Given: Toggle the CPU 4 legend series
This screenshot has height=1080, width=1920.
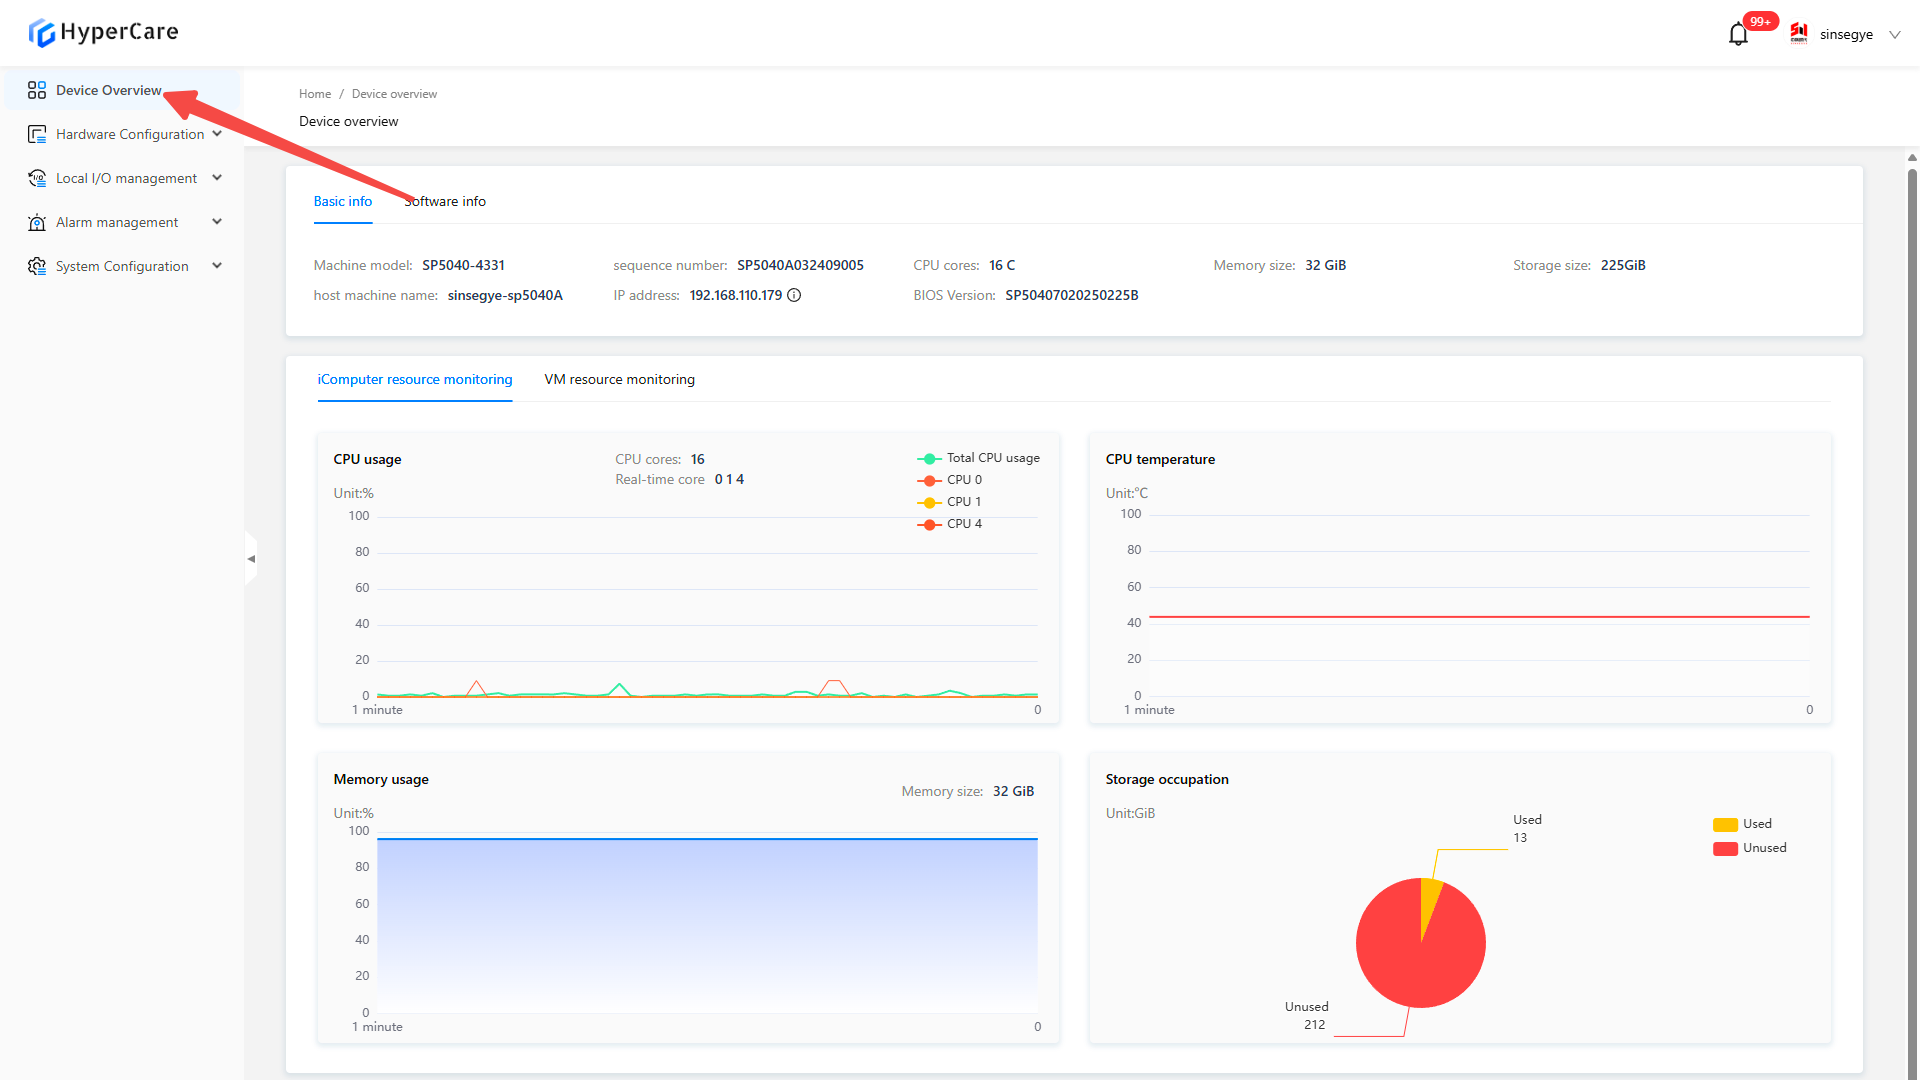Looking at the screenshot, I should coord(929,524).
